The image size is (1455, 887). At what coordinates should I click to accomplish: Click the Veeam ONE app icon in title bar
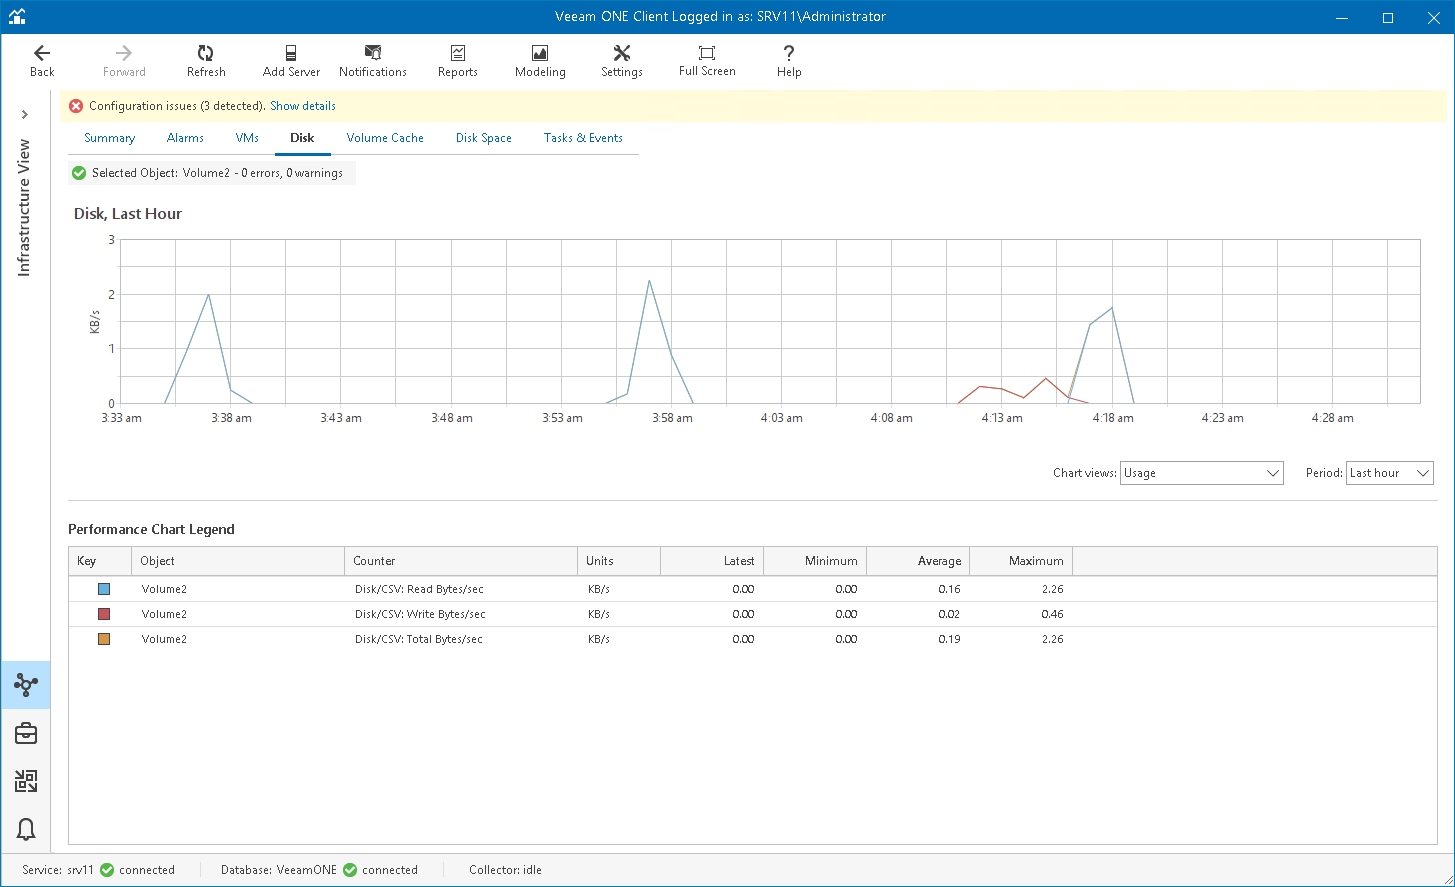pyautogui.click(x=17, y=17)
